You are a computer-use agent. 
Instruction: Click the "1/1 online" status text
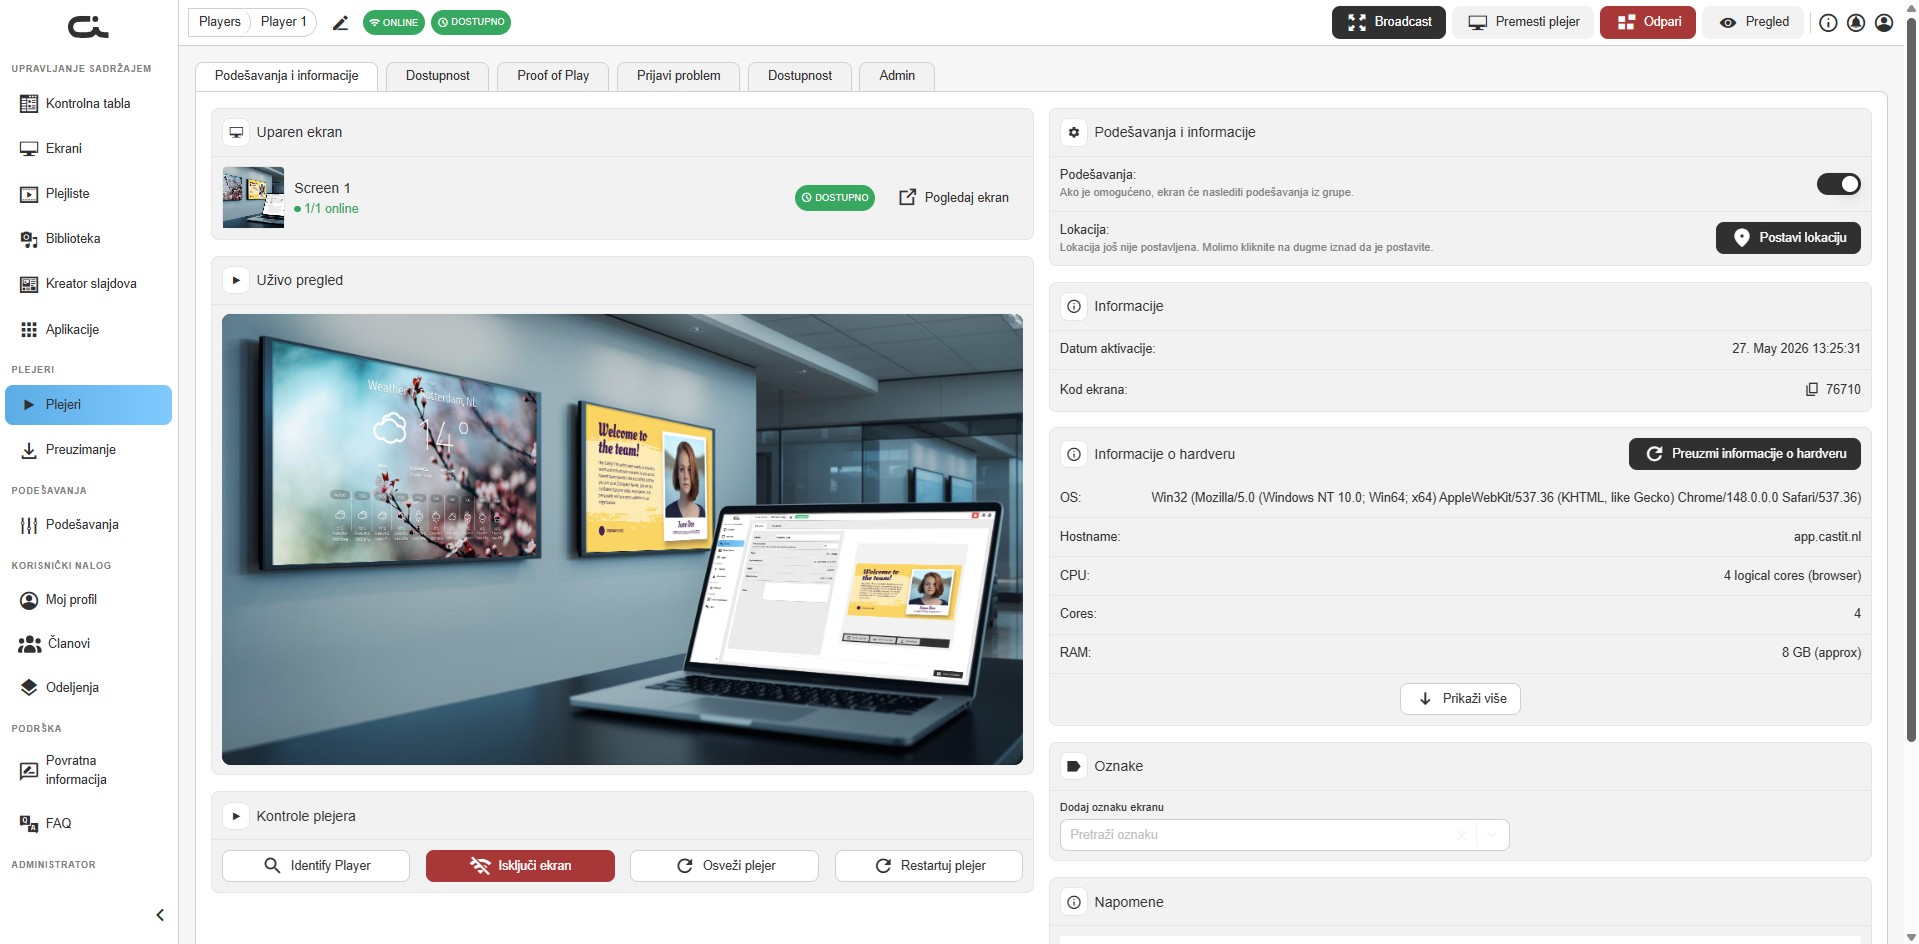point(331,209)
